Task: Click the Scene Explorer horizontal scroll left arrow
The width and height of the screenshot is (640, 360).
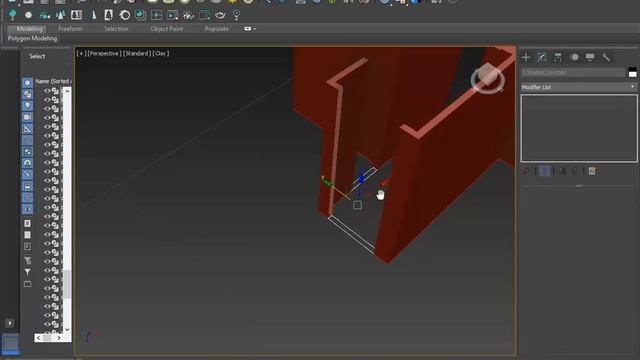Action: [x=39, y=338]
